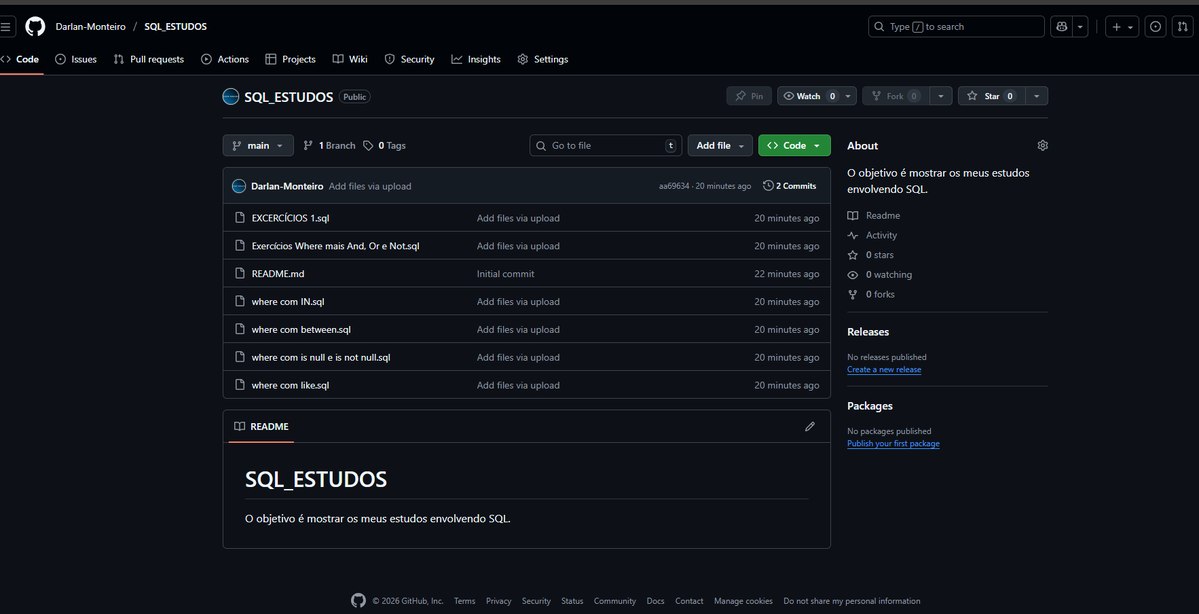Viewport: 1199px width, 614px height.
Task: Open 'Add files via upload' latest commit message
Action: tap(370, 186)
